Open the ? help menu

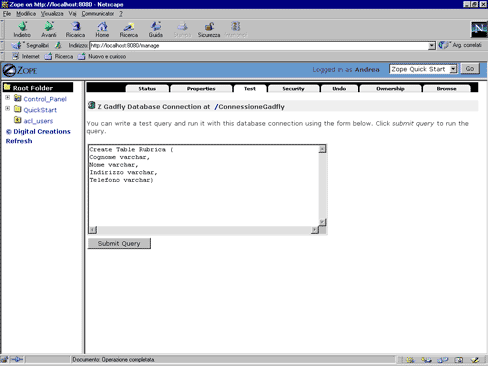click(121, 14)
